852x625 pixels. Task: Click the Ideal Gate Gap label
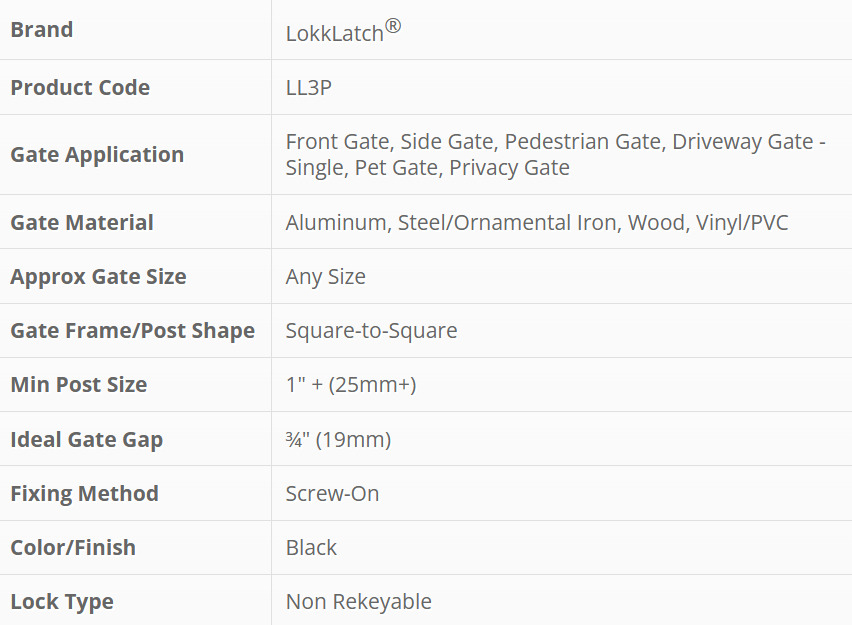click(x=87, y=440)
